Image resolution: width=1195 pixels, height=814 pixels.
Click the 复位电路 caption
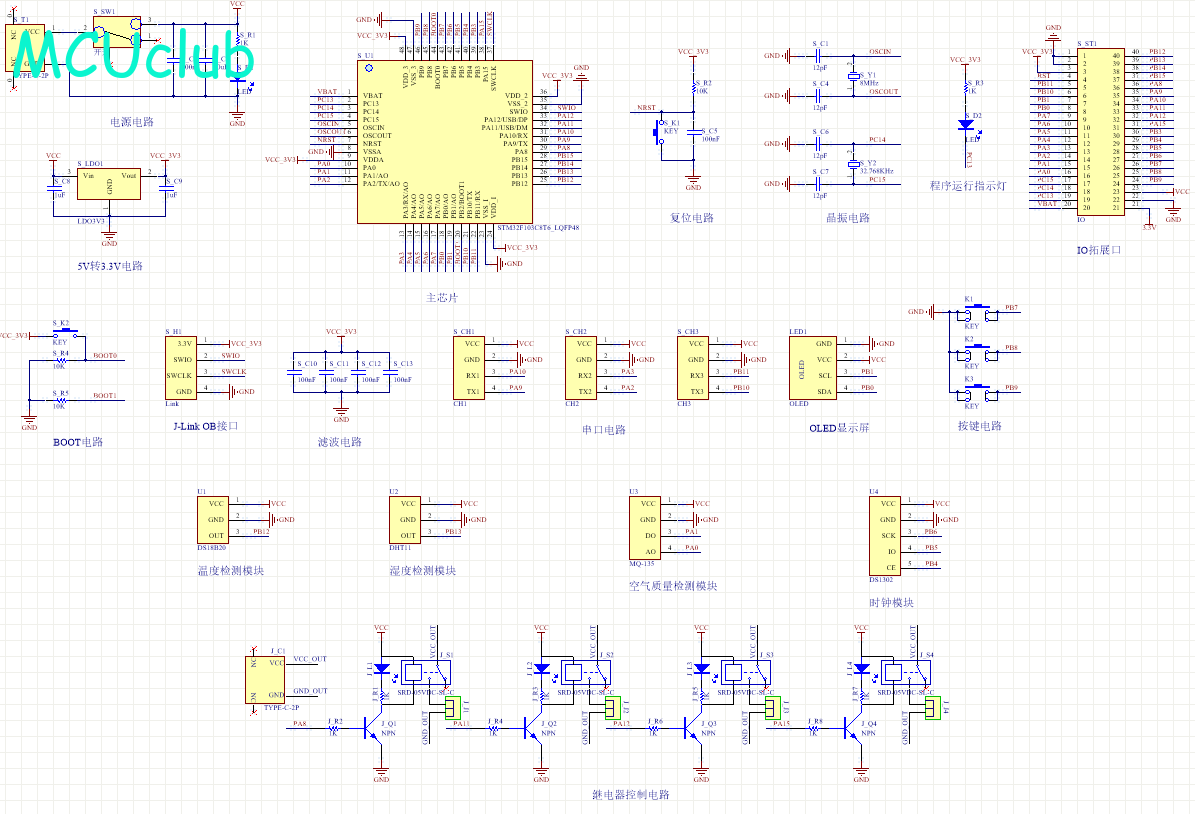click(692, 217)
